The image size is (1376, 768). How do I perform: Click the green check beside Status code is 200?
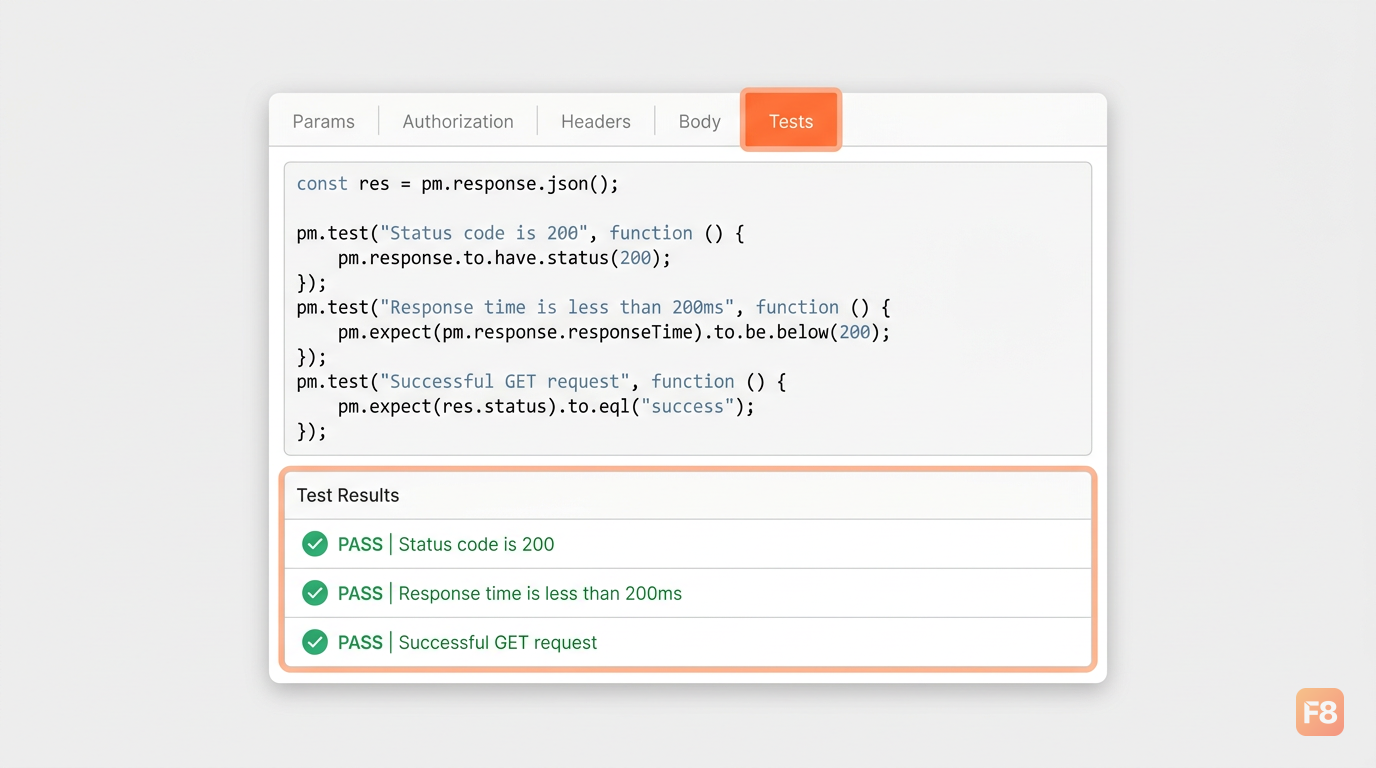pos(315,544)
